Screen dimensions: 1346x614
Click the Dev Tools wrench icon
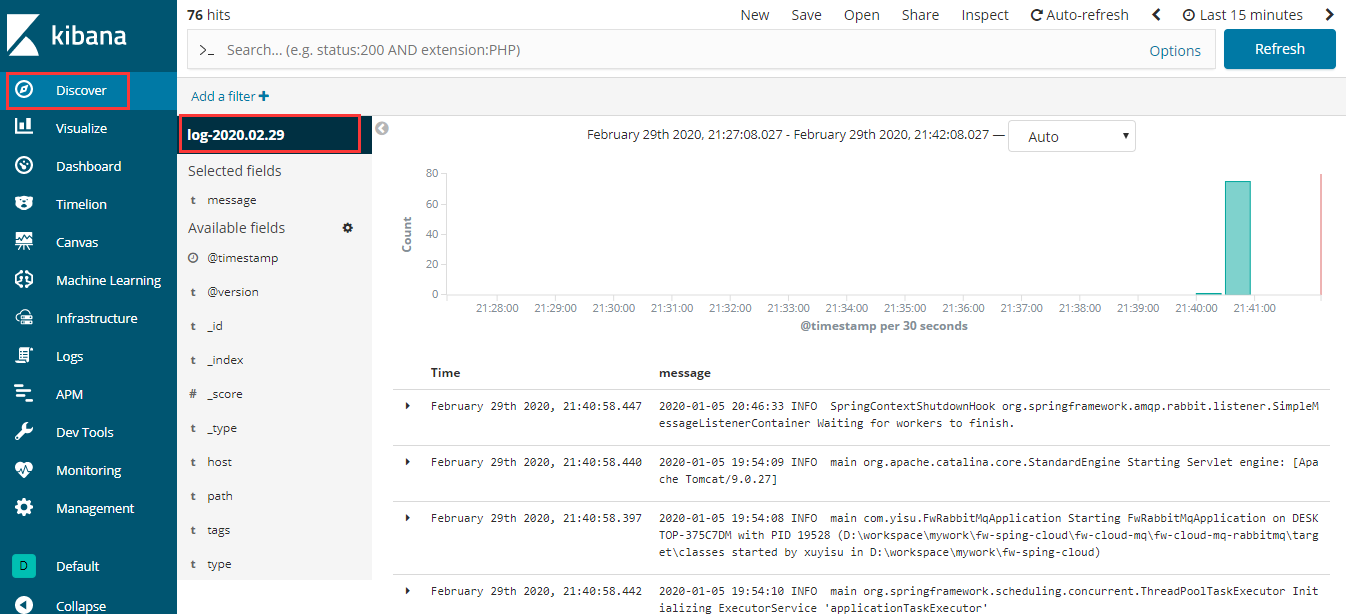[24, 432]
